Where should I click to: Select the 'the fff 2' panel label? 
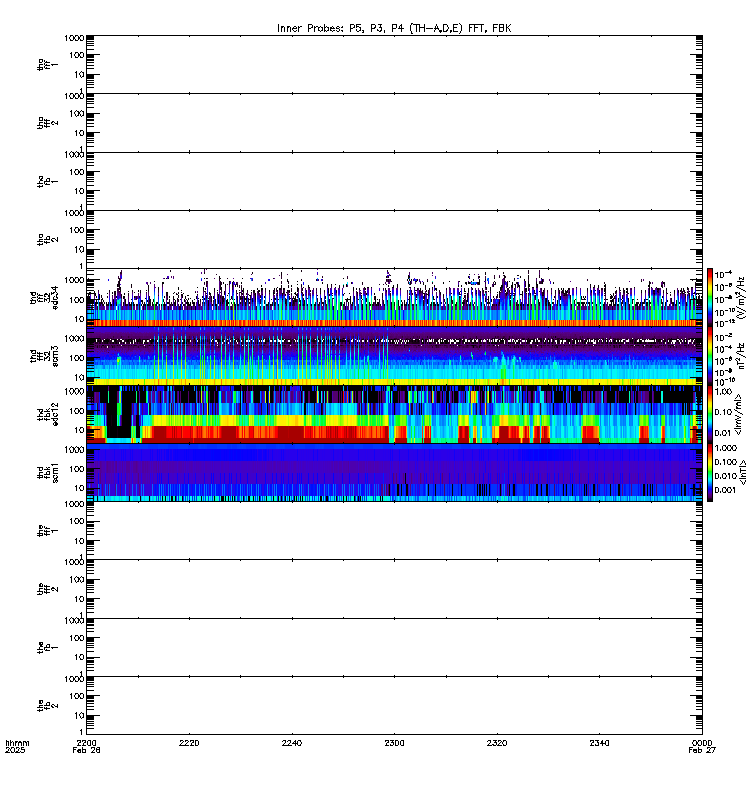click(x=47, y=589)
